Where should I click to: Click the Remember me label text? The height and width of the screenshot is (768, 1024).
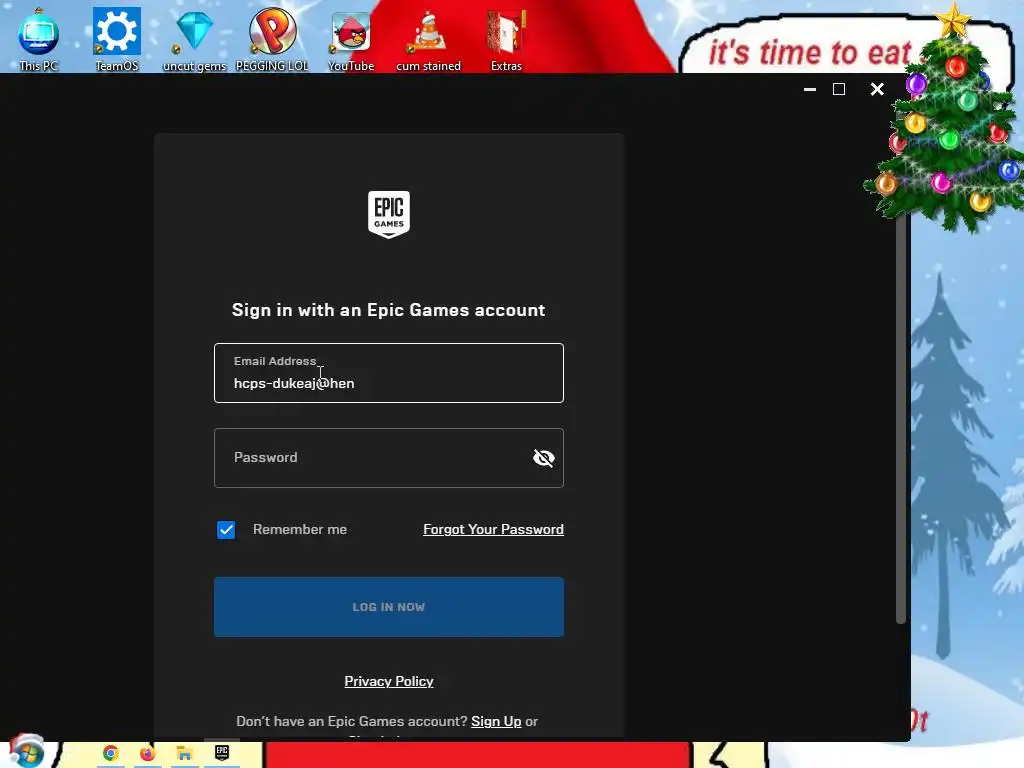coord(300,530)
